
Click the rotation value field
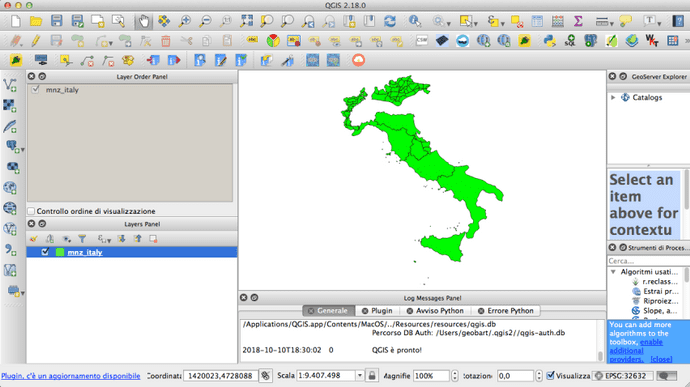pyautogui.click(x=515, y=376)
